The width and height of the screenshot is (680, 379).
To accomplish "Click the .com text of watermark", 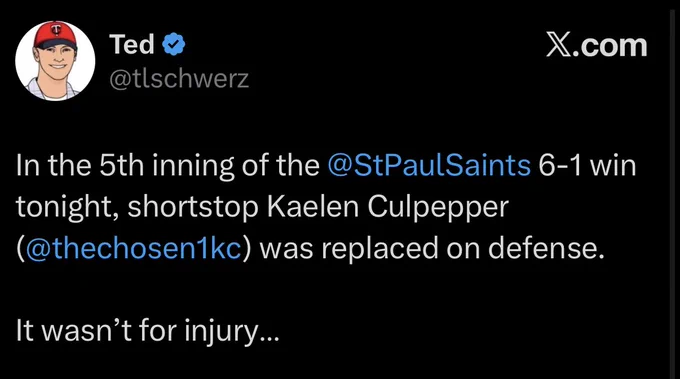I will tap(610, 45).
